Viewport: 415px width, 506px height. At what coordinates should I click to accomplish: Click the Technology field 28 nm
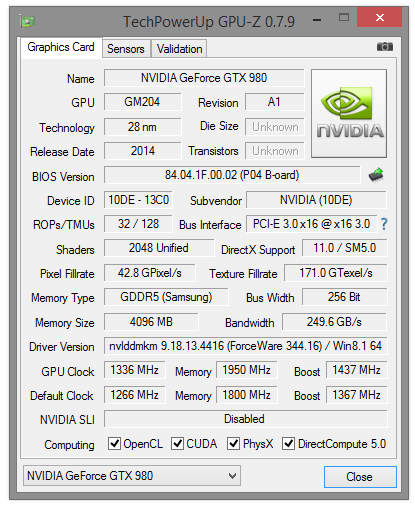(x=142, y=127)
